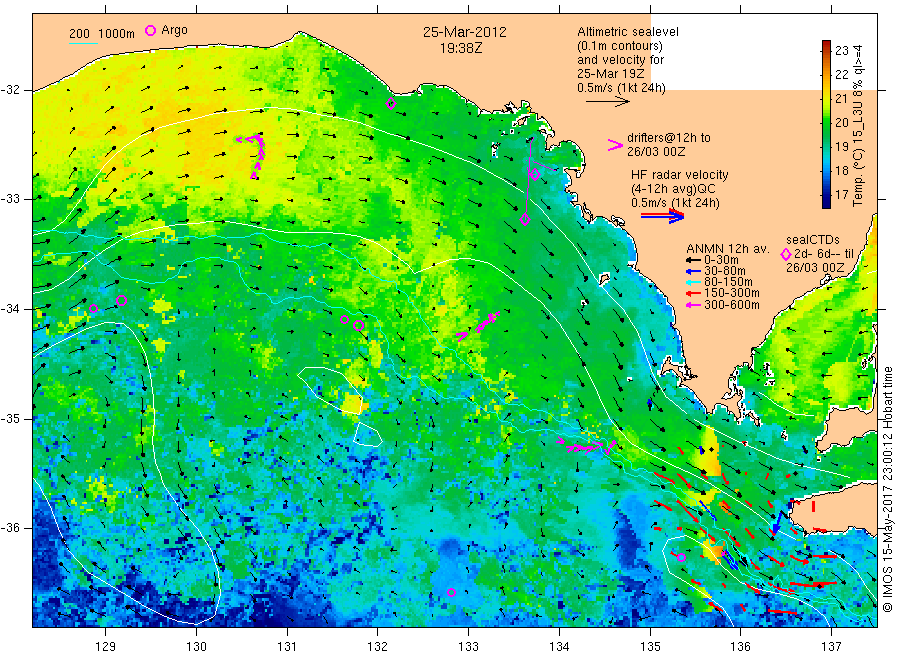The width and height of the screenshot is (900, 660).
Task: Click the HF radar velocity label
Action: click(x=680, y=174)
